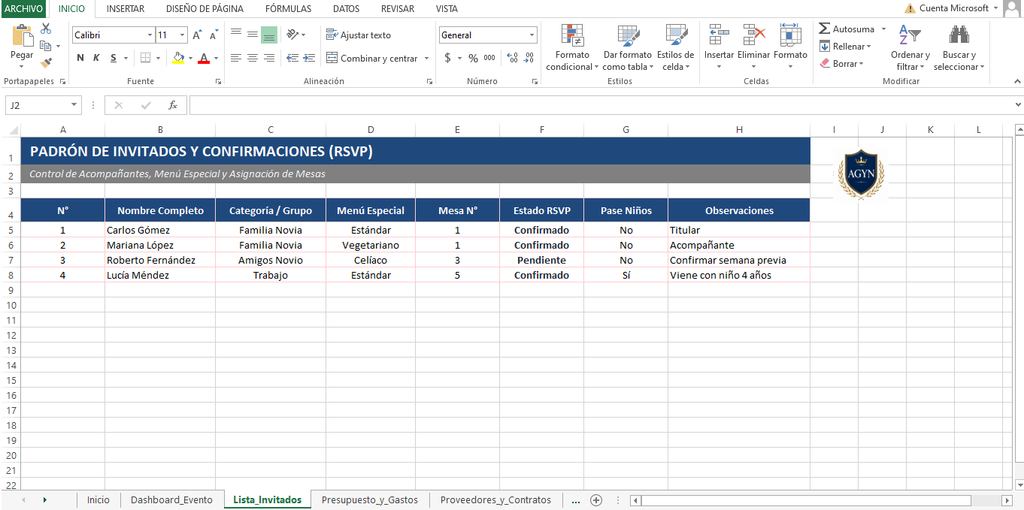Open Buscar y seleccionar binoculars
The height and width of the screenshot is (510, 1024).
(x=959, y=48)
